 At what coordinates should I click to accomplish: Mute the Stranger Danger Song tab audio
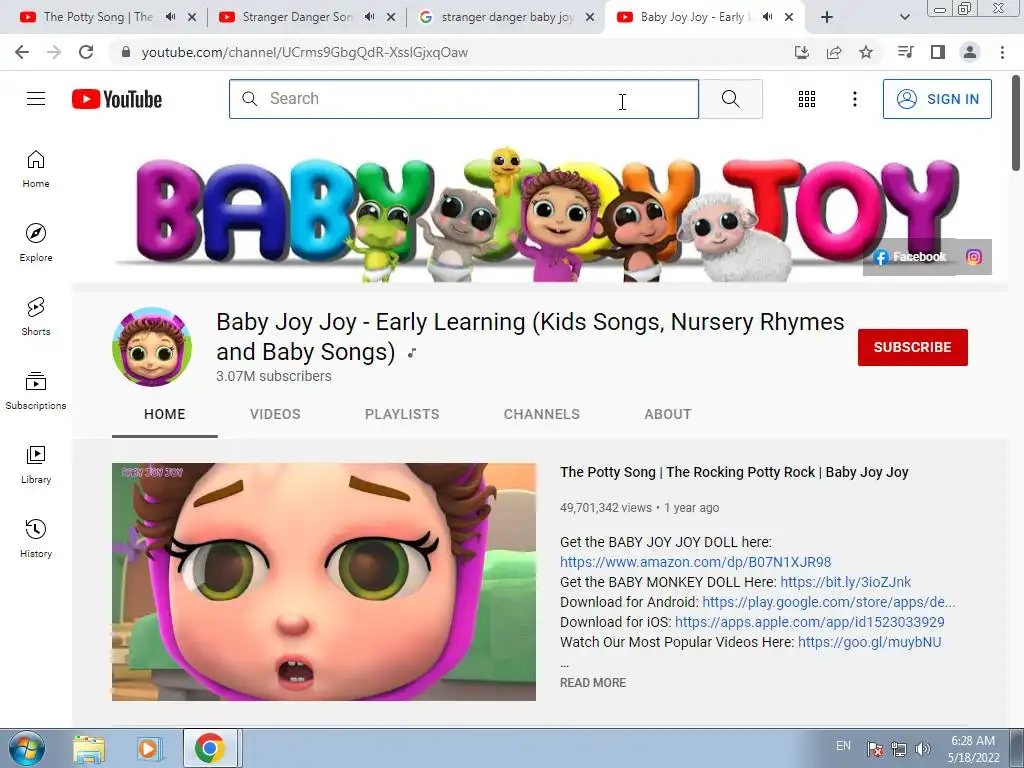[370, 17]
